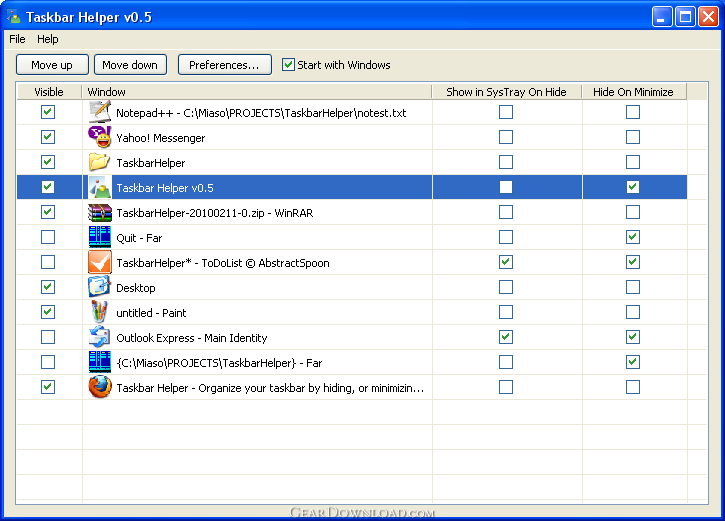Image resolution: width=725 pixels, height=521 pixels.
Task: Minimize the Taskbar Helper window
Action: point(662,17)
